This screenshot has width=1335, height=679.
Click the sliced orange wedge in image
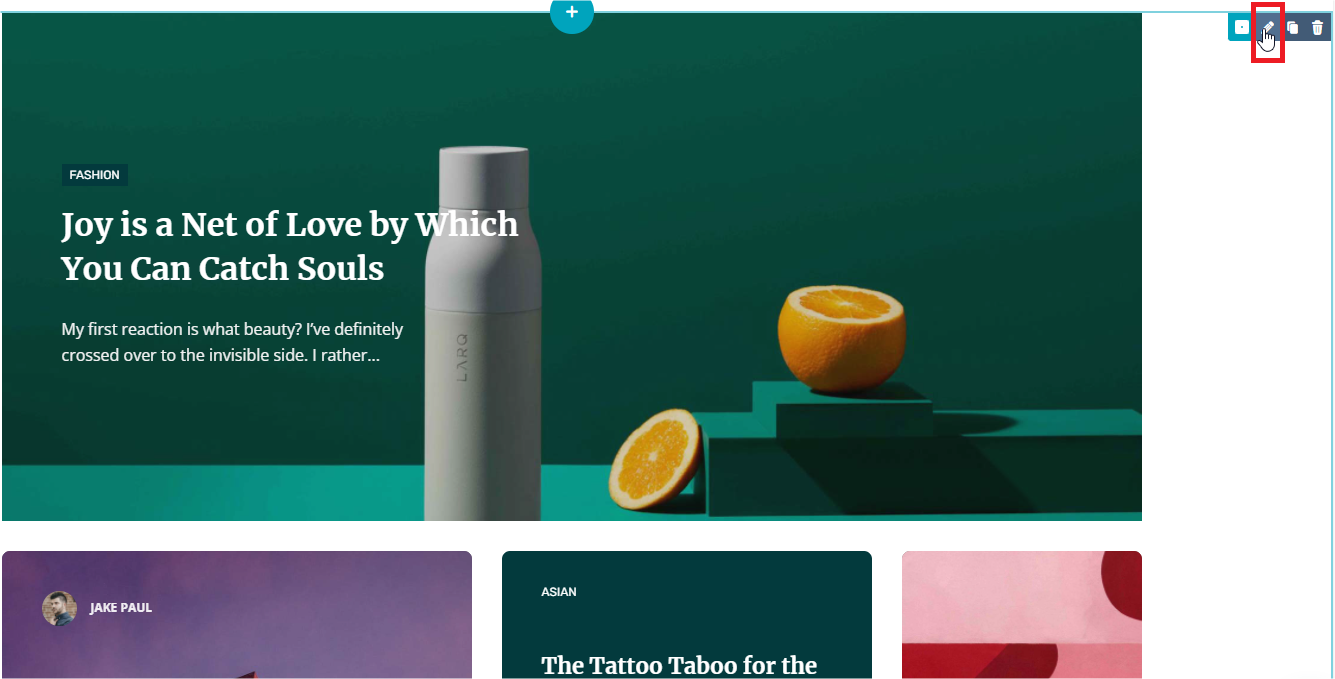click(x=655, y=458)
